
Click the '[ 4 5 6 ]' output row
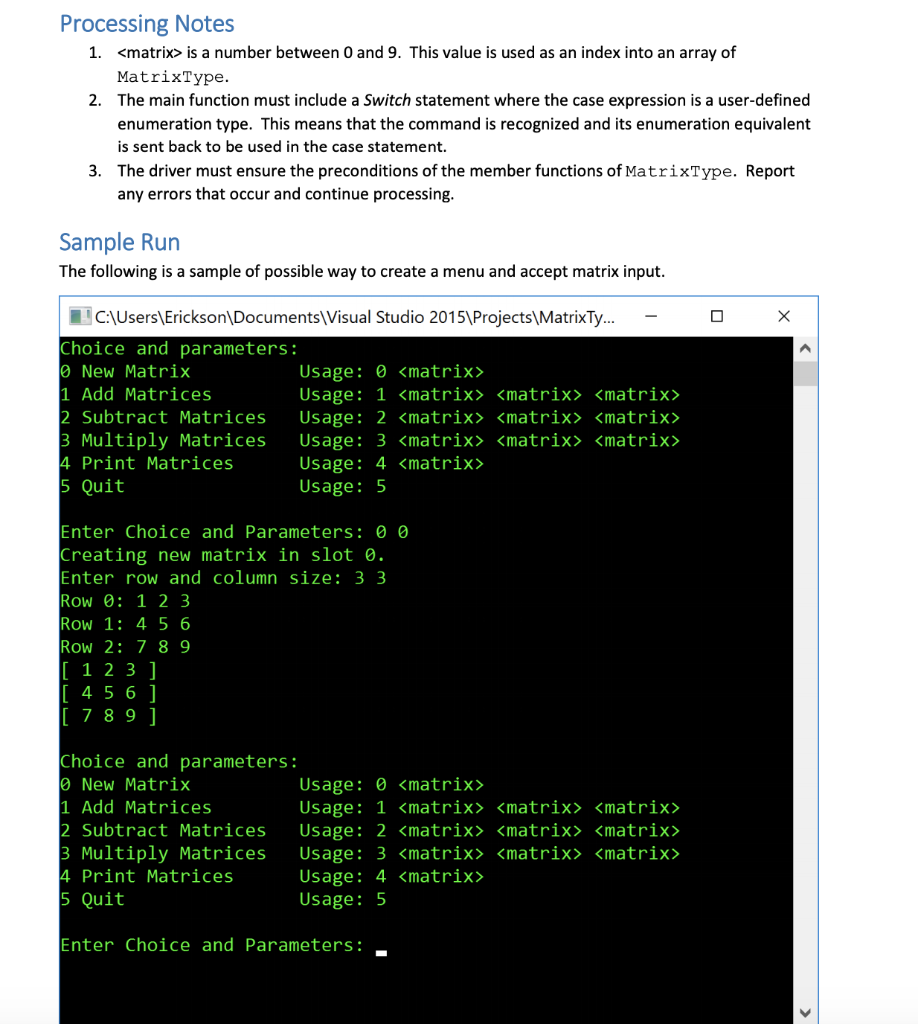pos(109,693)
